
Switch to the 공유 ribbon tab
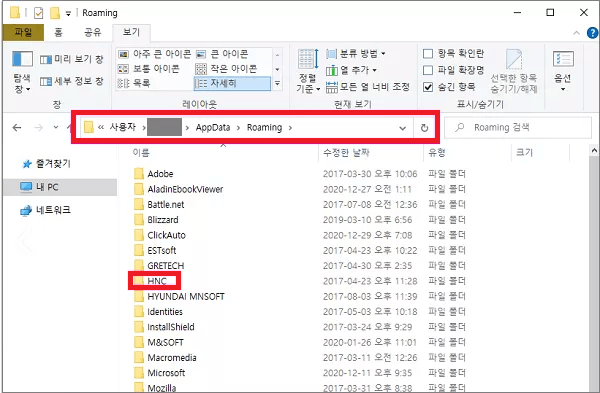93,33
